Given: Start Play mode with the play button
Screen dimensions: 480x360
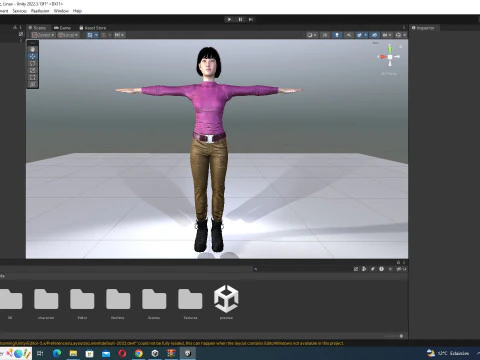Looking at the screenshot, I should coord(229,19).
